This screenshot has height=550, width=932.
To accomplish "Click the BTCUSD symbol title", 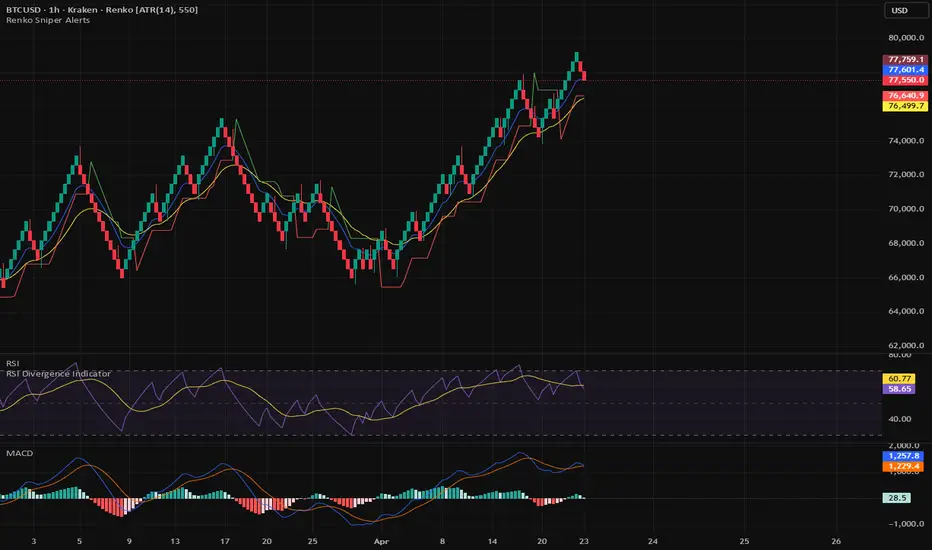I will point(21,10).
